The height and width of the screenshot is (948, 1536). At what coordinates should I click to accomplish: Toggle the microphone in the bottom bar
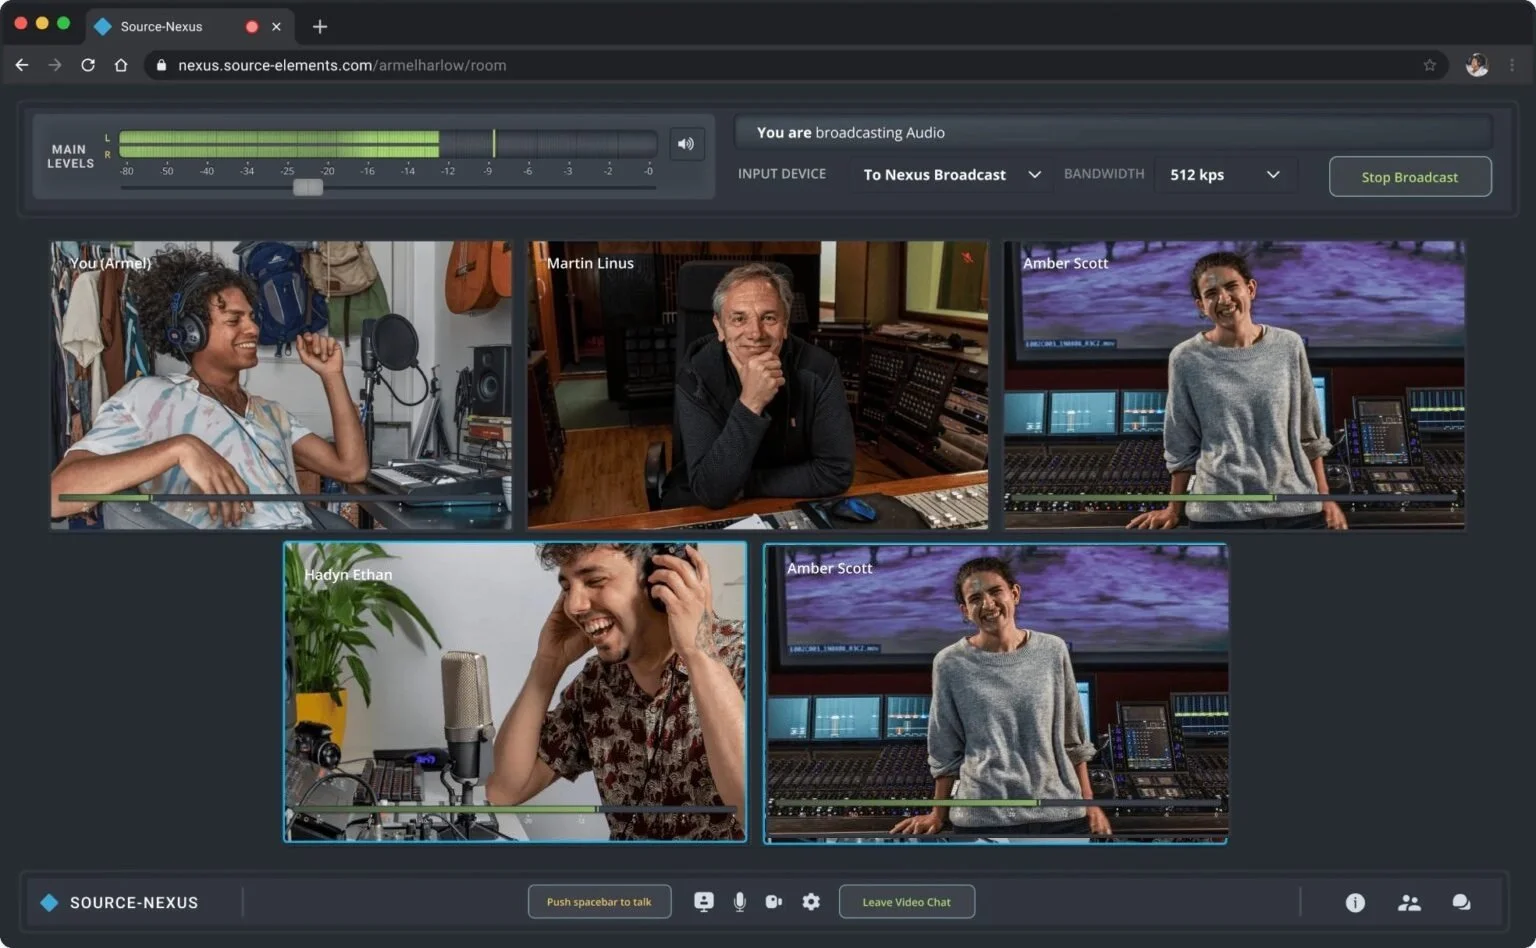pyautogui.click(x=740, y=902)
